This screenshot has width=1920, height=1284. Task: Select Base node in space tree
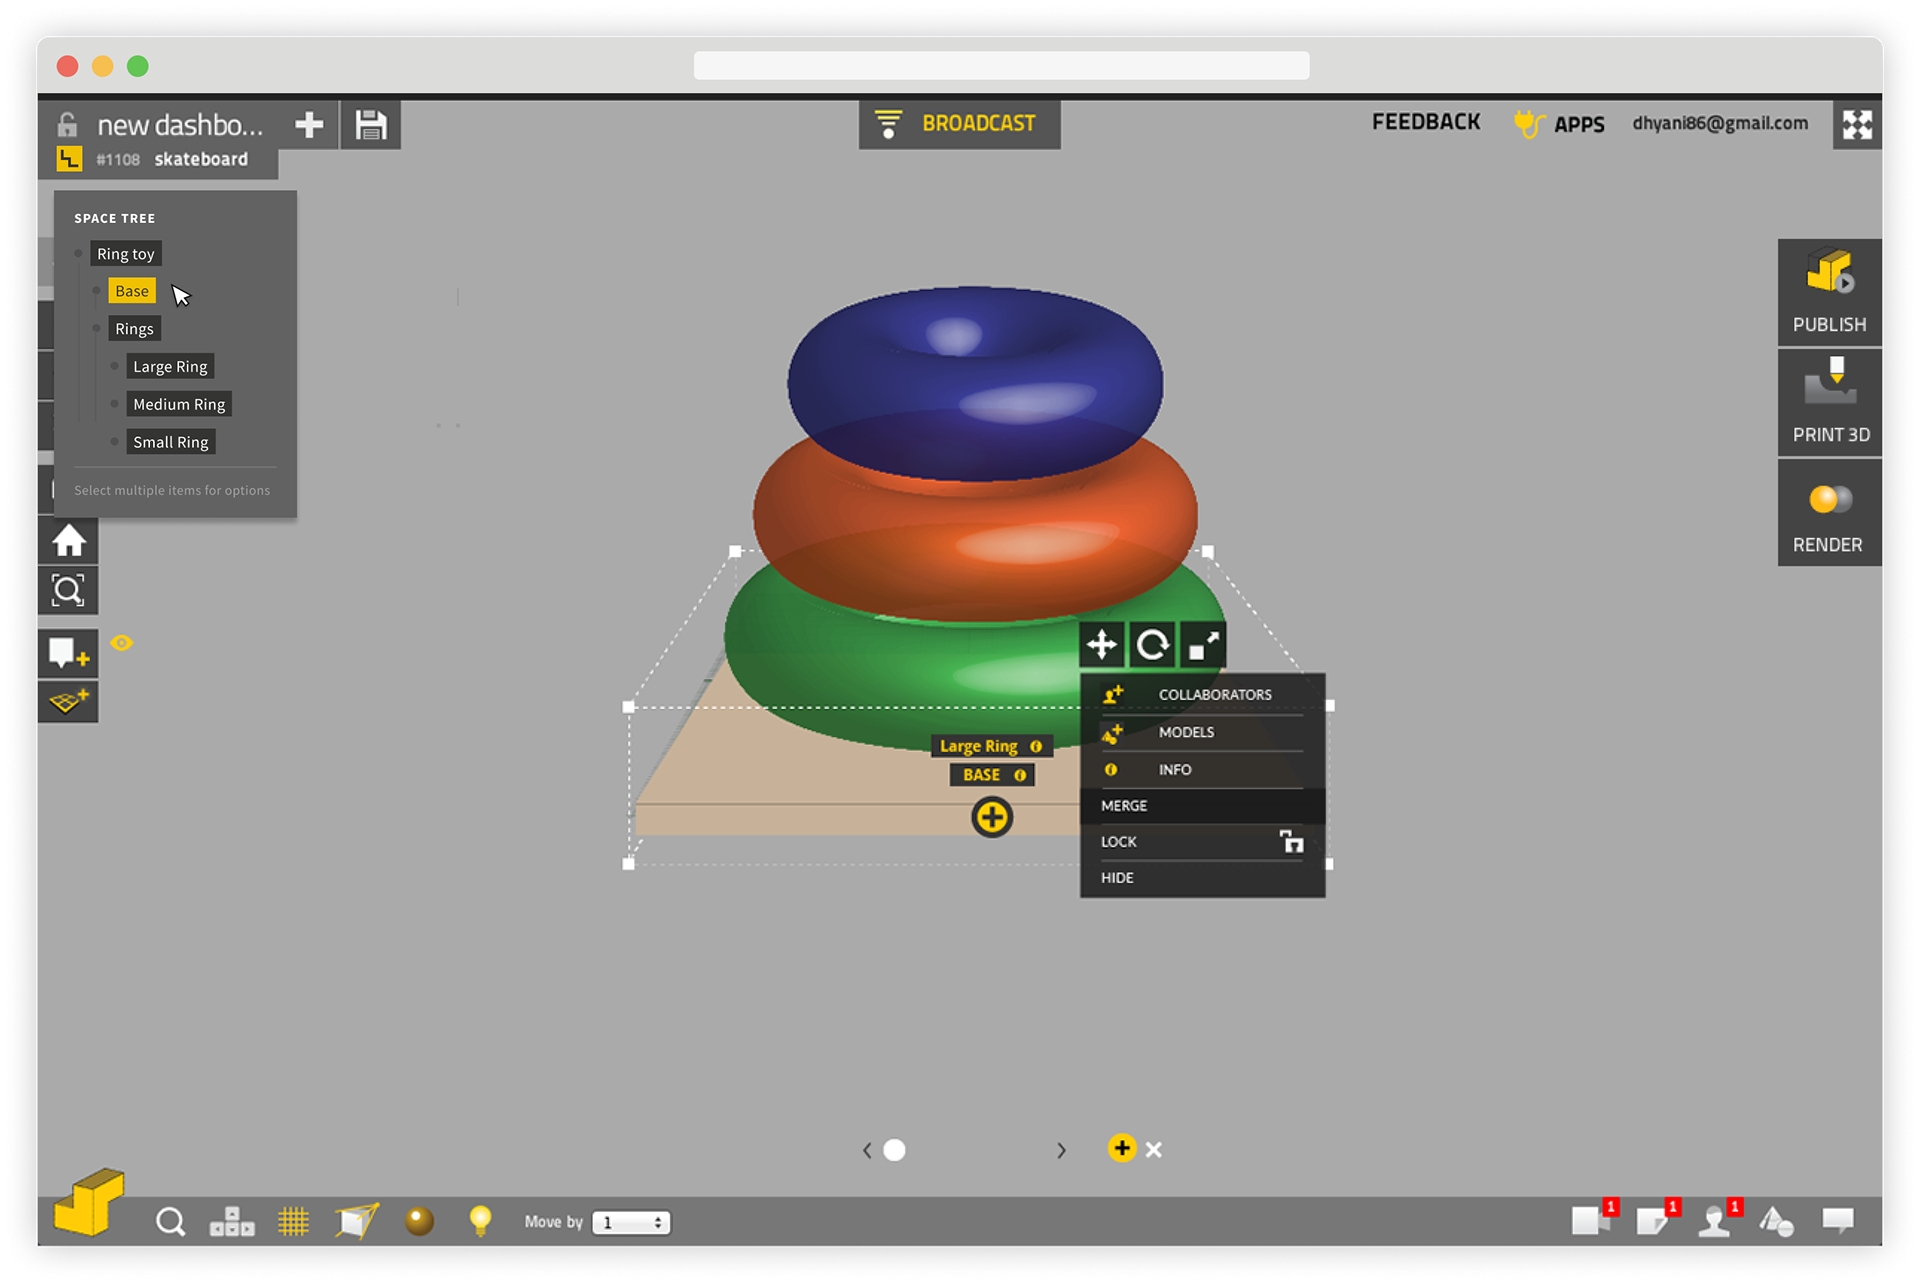[132, 291]
